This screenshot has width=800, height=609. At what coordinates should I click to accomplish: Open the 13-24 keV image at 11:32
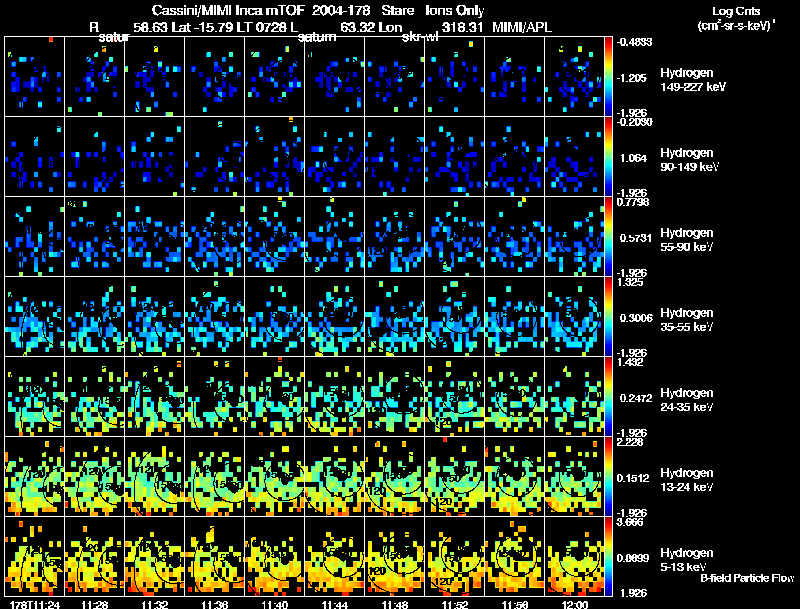tap(155, 476)
